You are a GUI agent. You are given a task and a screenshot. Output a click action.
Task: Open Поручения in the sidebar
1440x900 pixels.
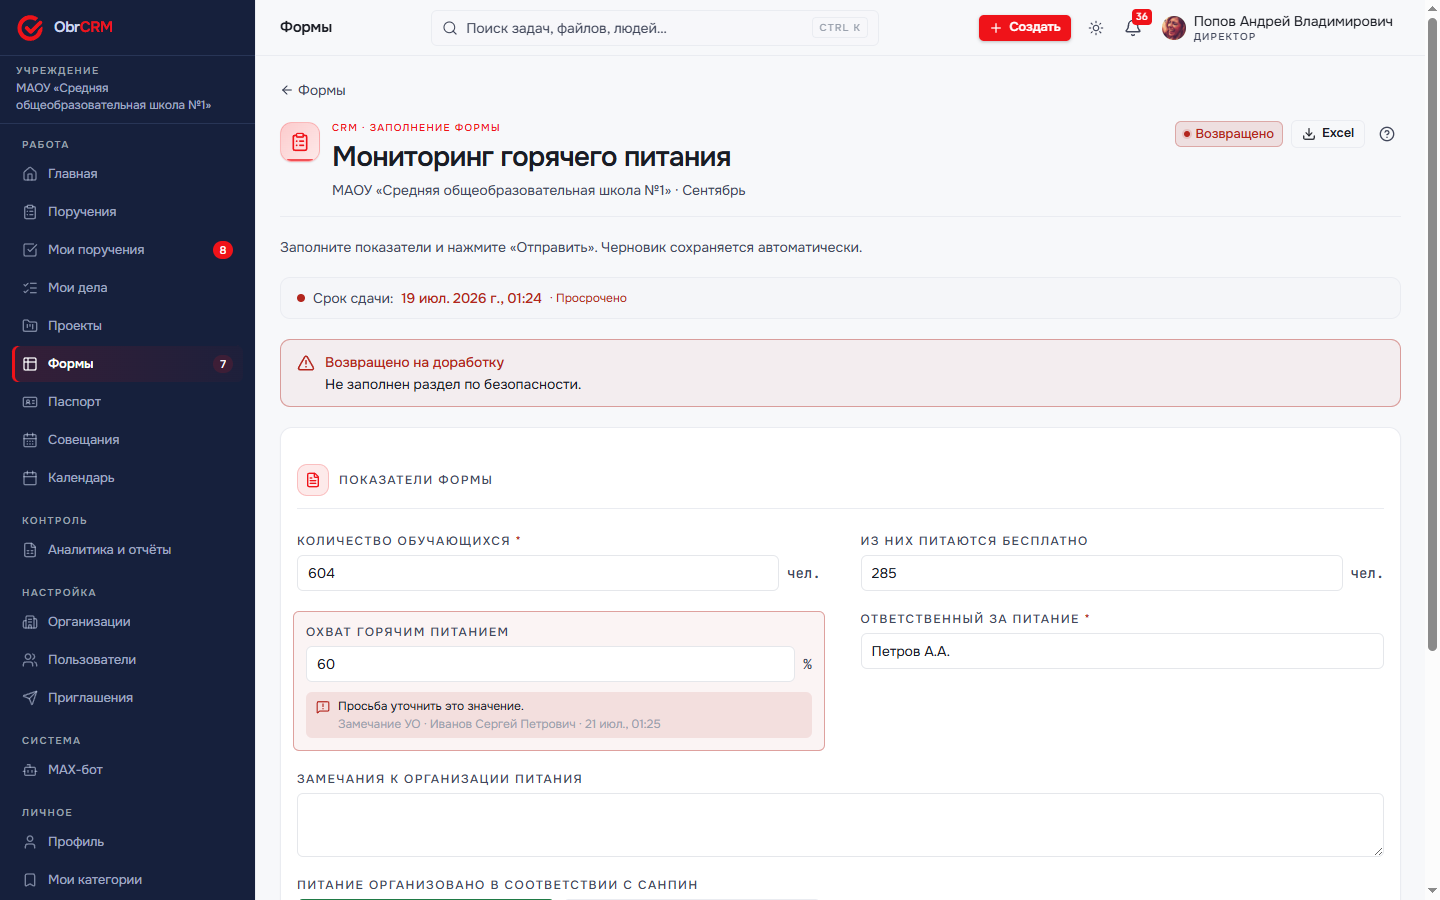pos(127,212)
